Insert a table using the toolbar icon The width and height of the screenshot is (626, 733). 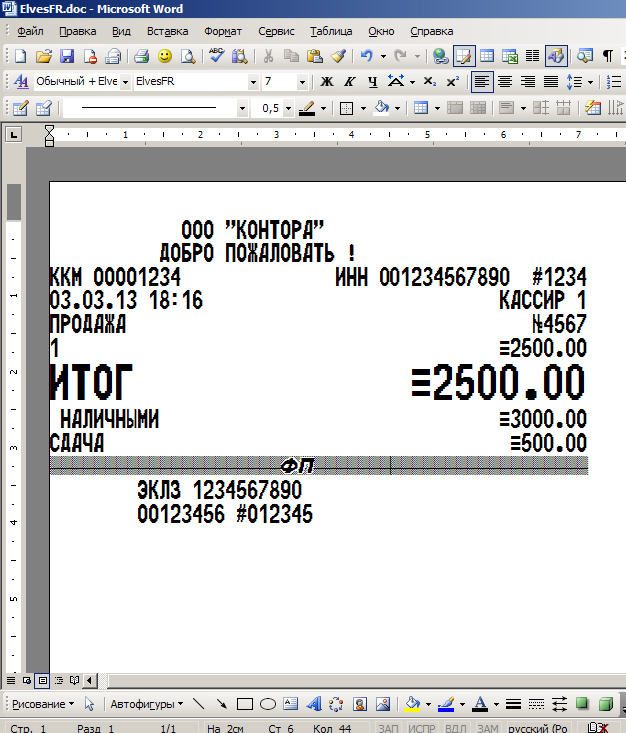coord(487,56)
